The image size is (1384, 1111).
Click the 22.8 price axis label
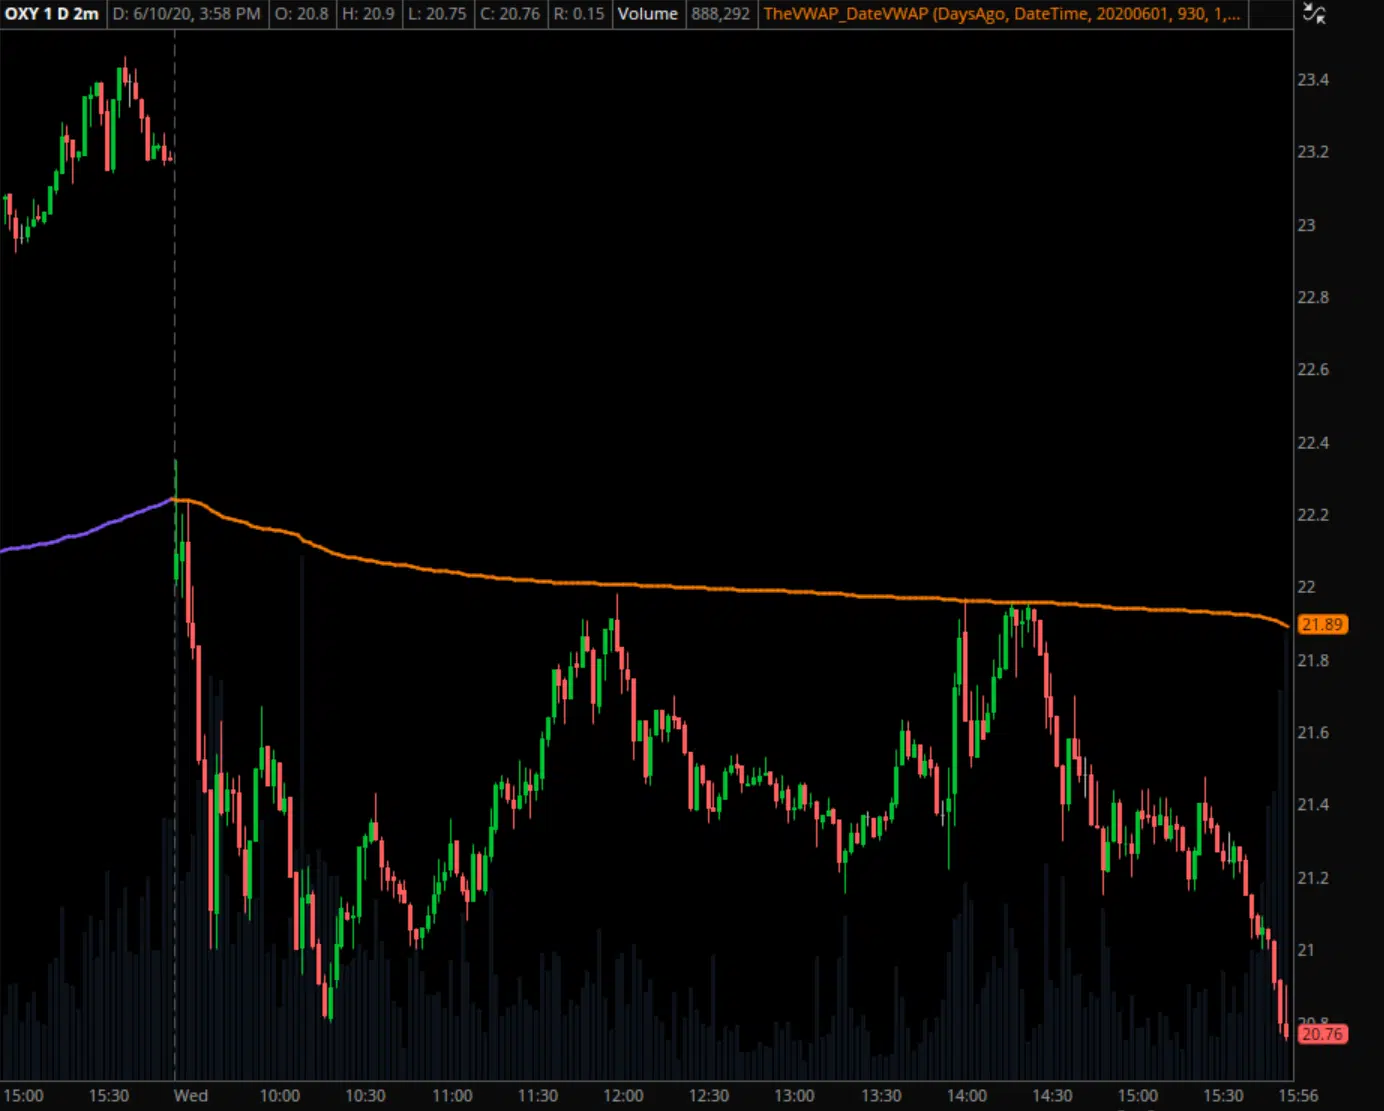tap(1313, 297)
